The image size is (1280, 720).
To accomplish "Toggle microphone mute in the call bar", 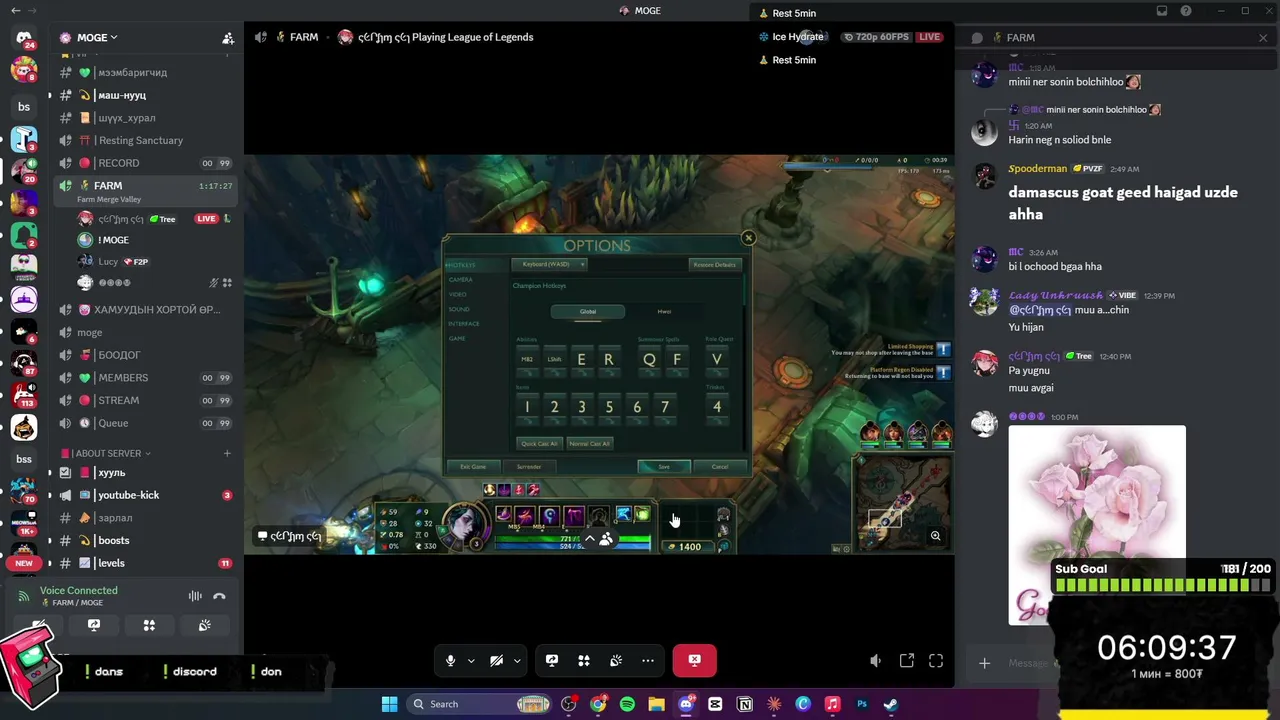I will [450, 660].
